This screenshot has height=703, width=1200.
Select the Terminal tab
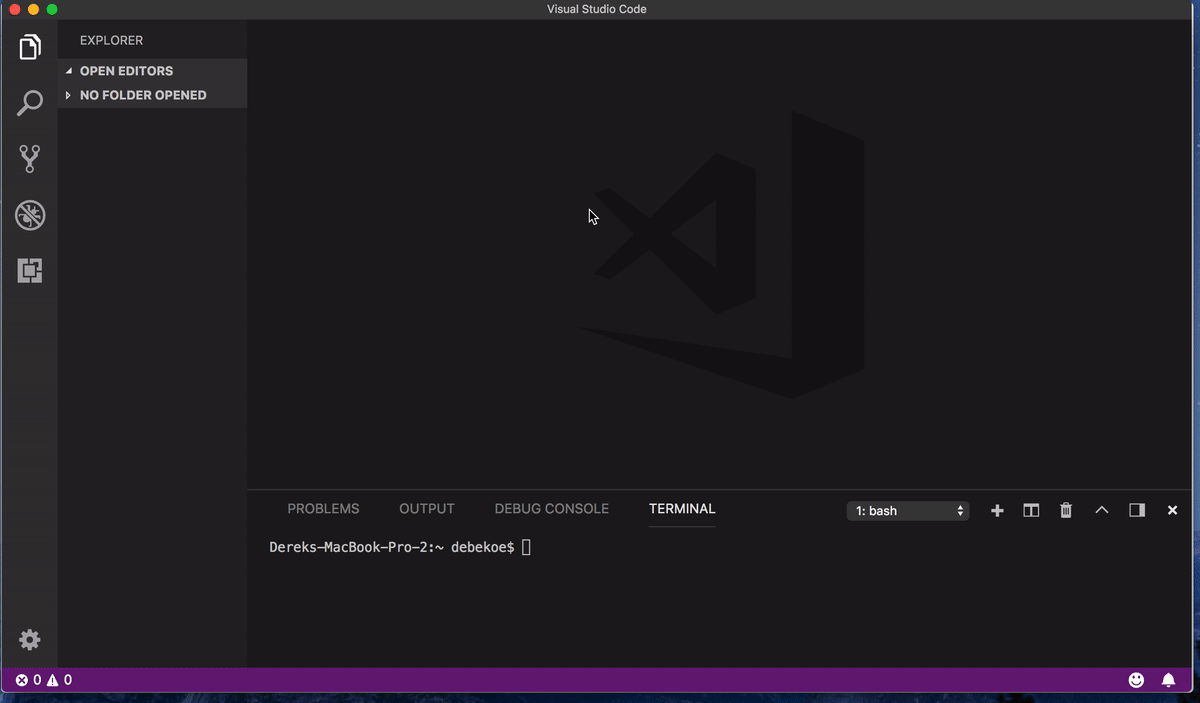click(x=682, y=509)
